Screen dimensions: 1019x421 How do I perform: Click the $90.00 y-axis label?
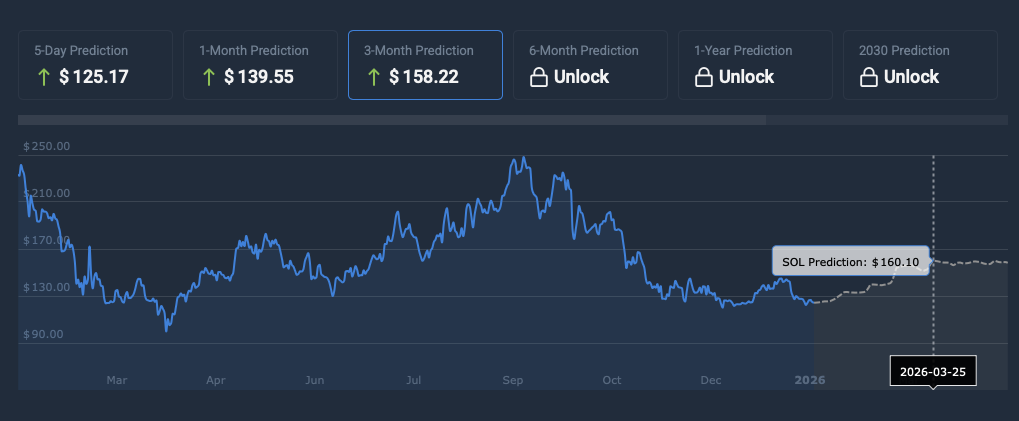click(44, 335)
